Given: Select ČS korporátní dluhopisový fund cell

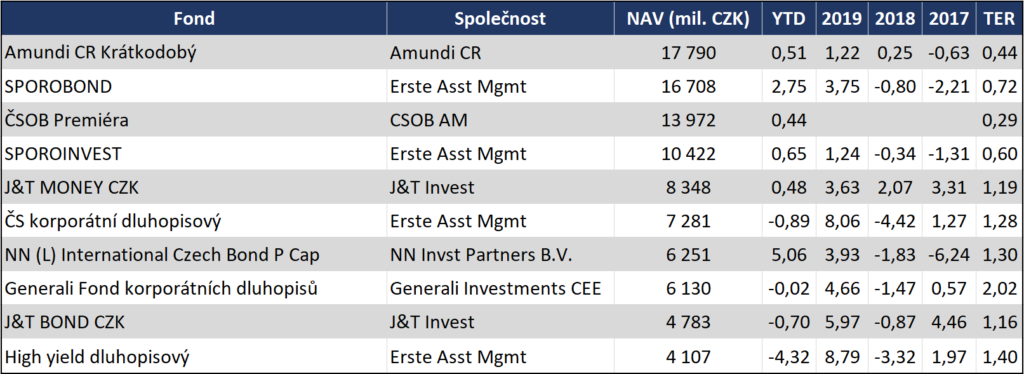Looking at the screenshot, I should [x=194, y=221].
